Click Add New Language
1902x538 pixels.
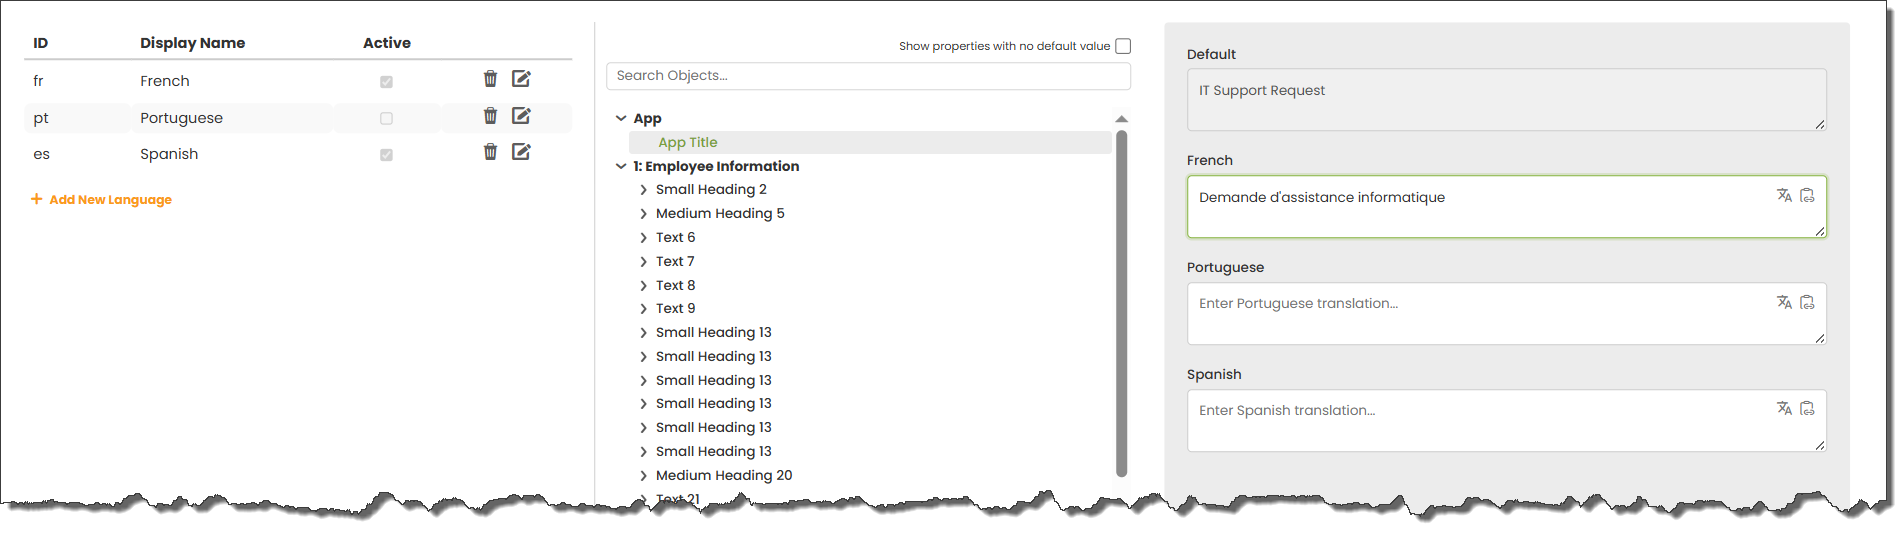pyautogui.click(x=102, y=200)
